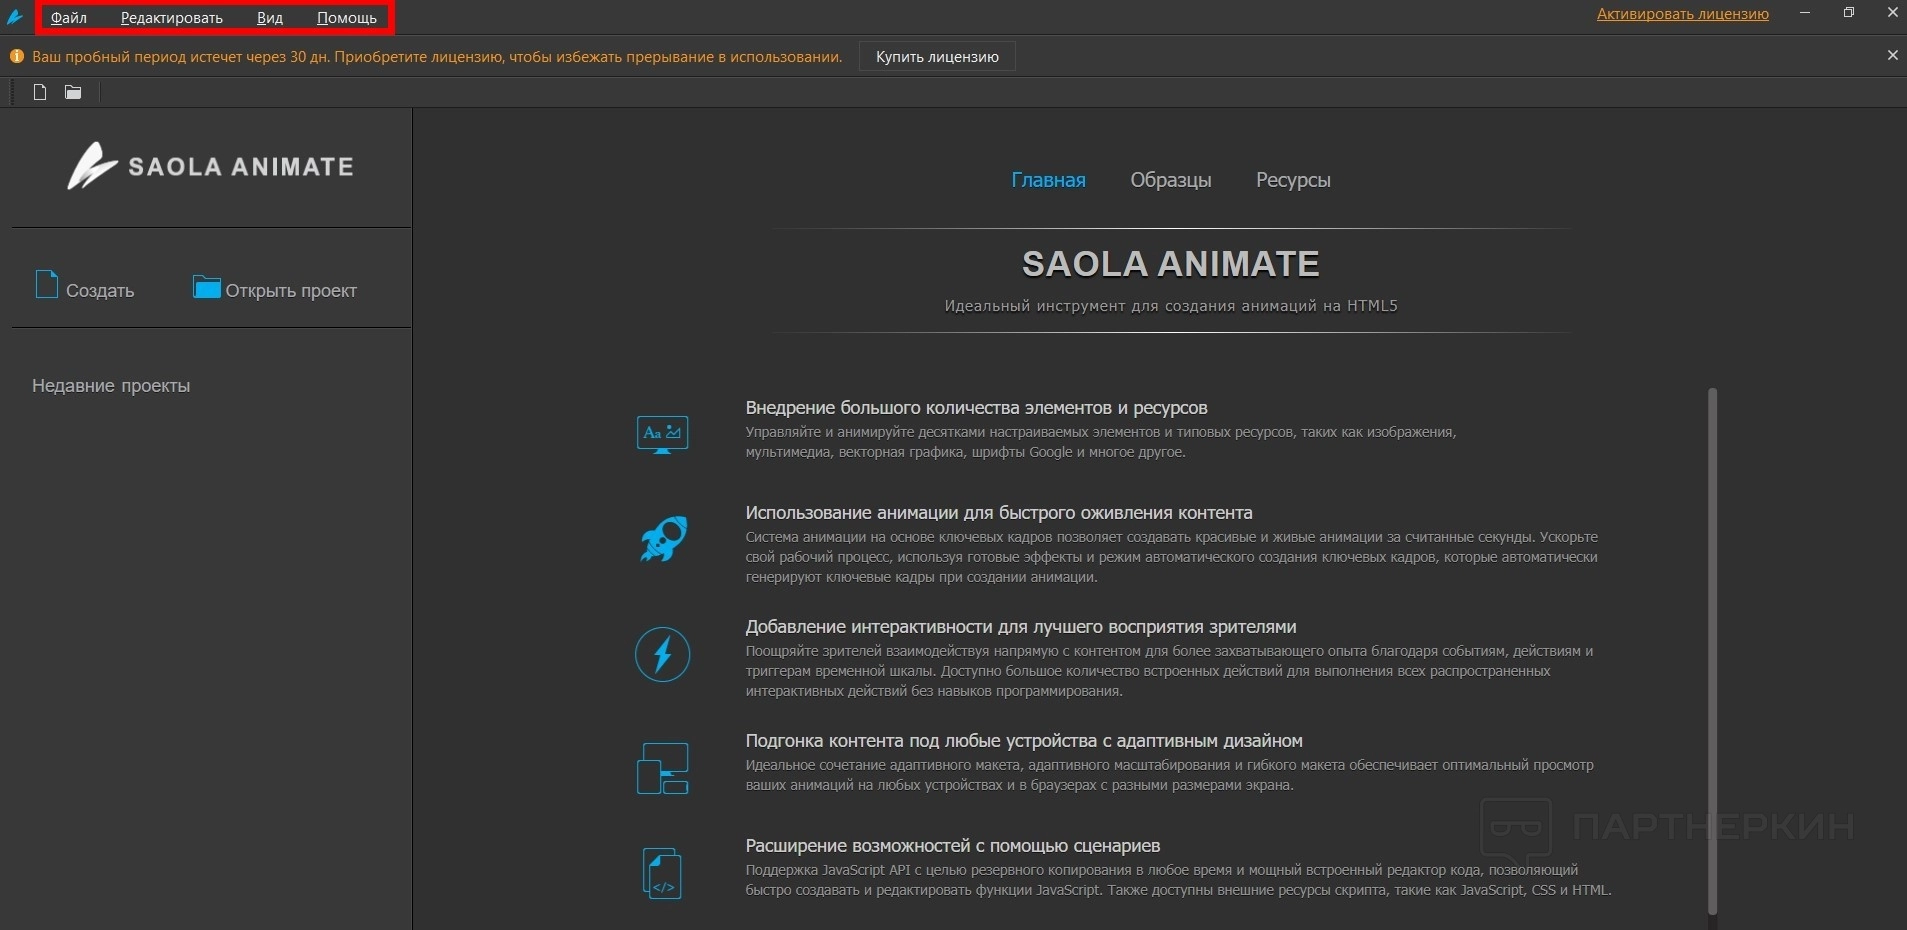This screenshot has height=930, width=1907.
Task: Switch to the Образцы tab
Action: click(x=1171, y=180)
